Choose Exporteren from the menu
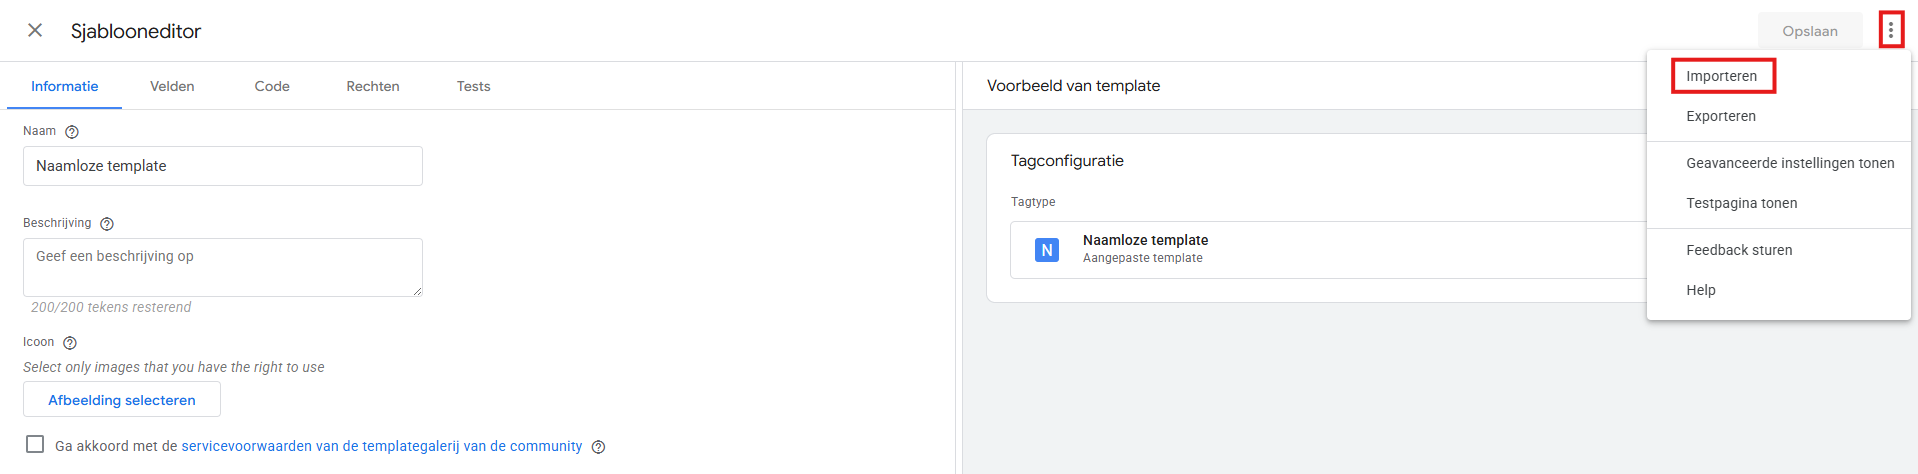 pos(1720,116)
